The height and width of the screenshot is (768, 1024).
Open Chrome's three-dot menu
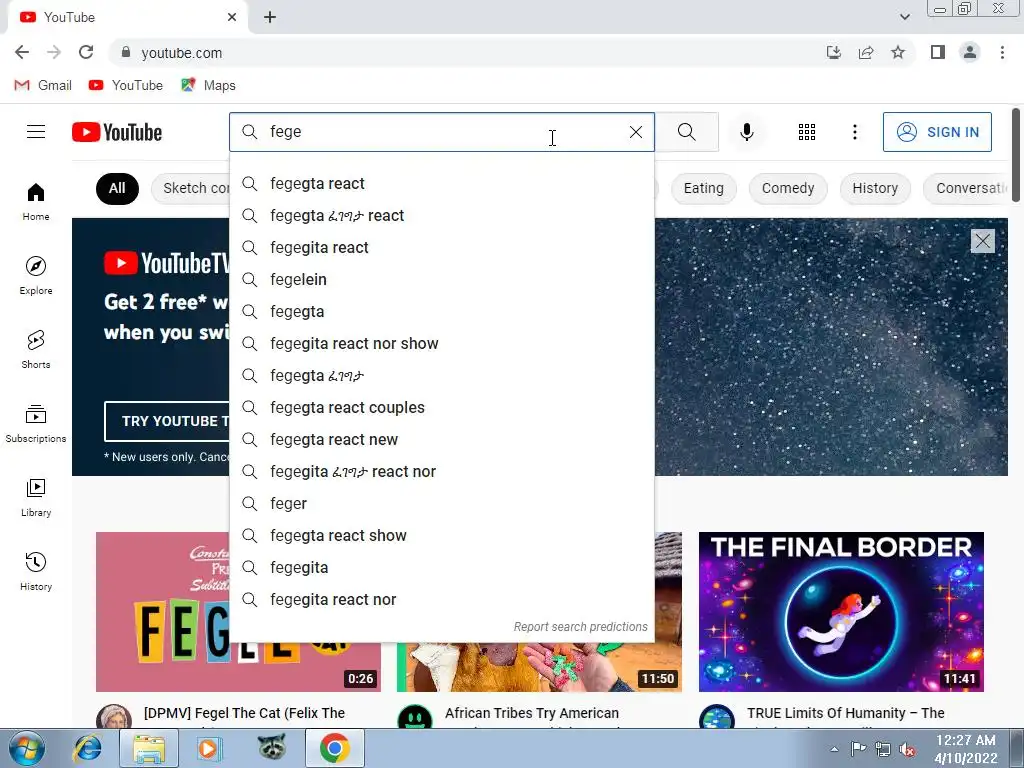[x=1002, y=52]
